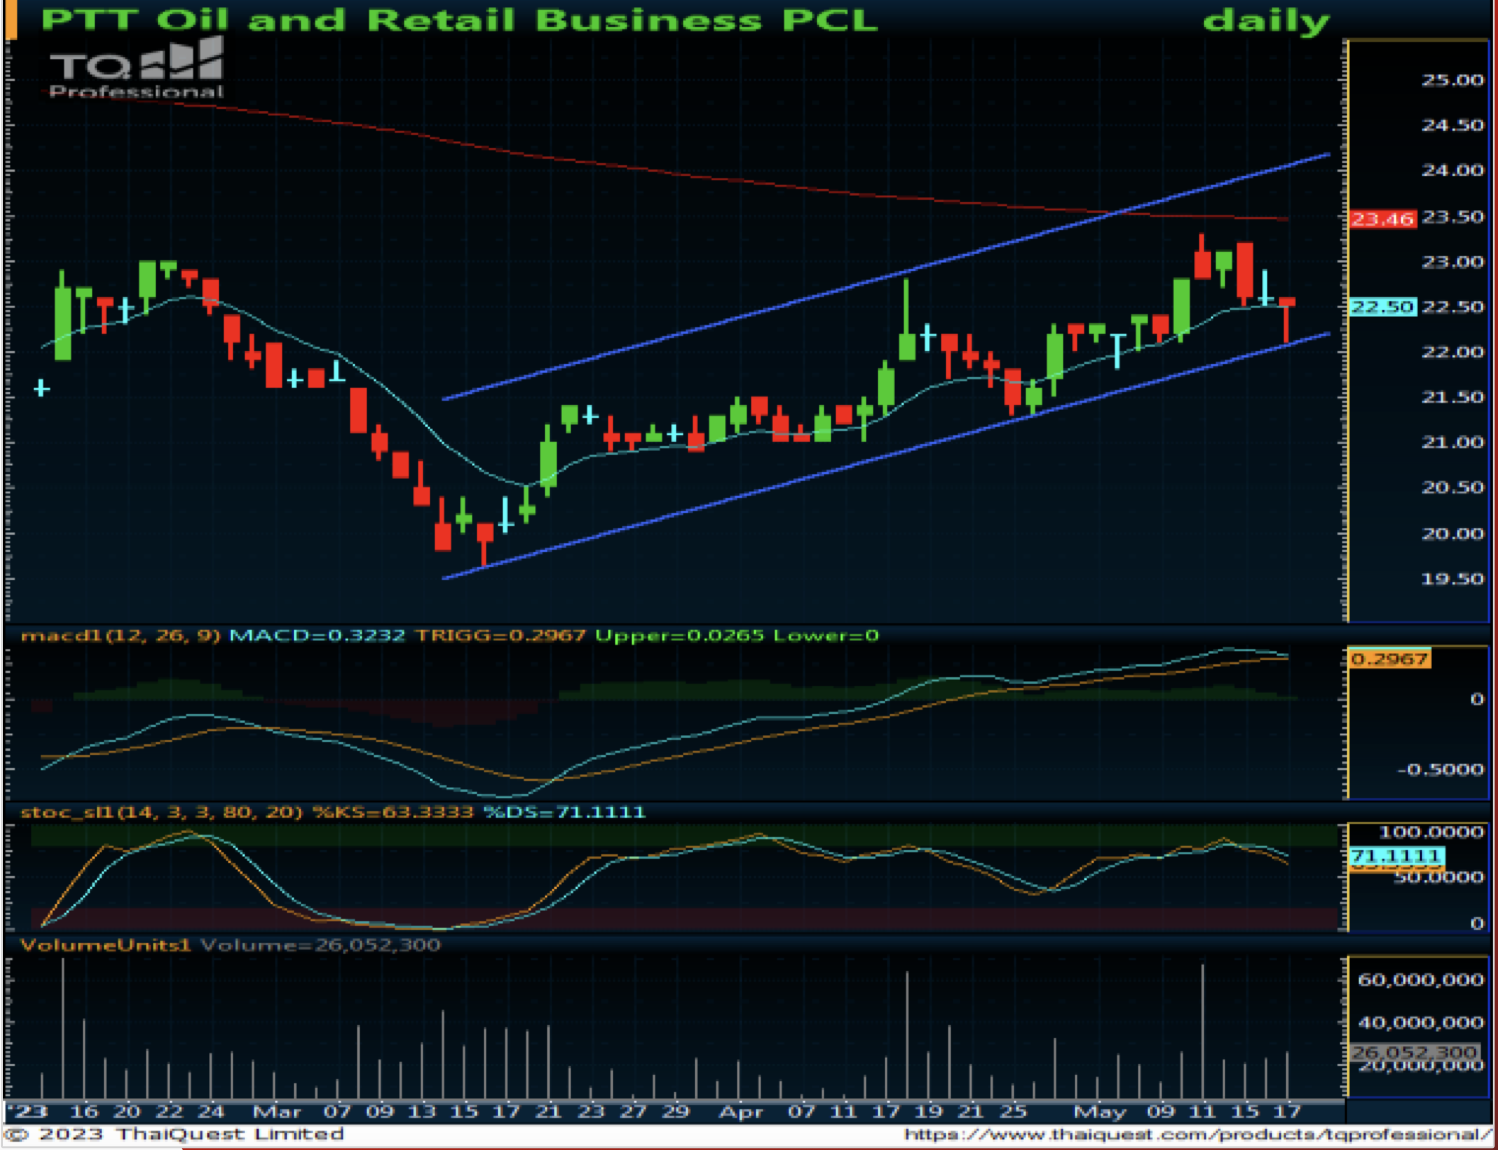Click the -0.5000 MACD axis label
Screen dimensions: 1498x1150
(1440, 770)
